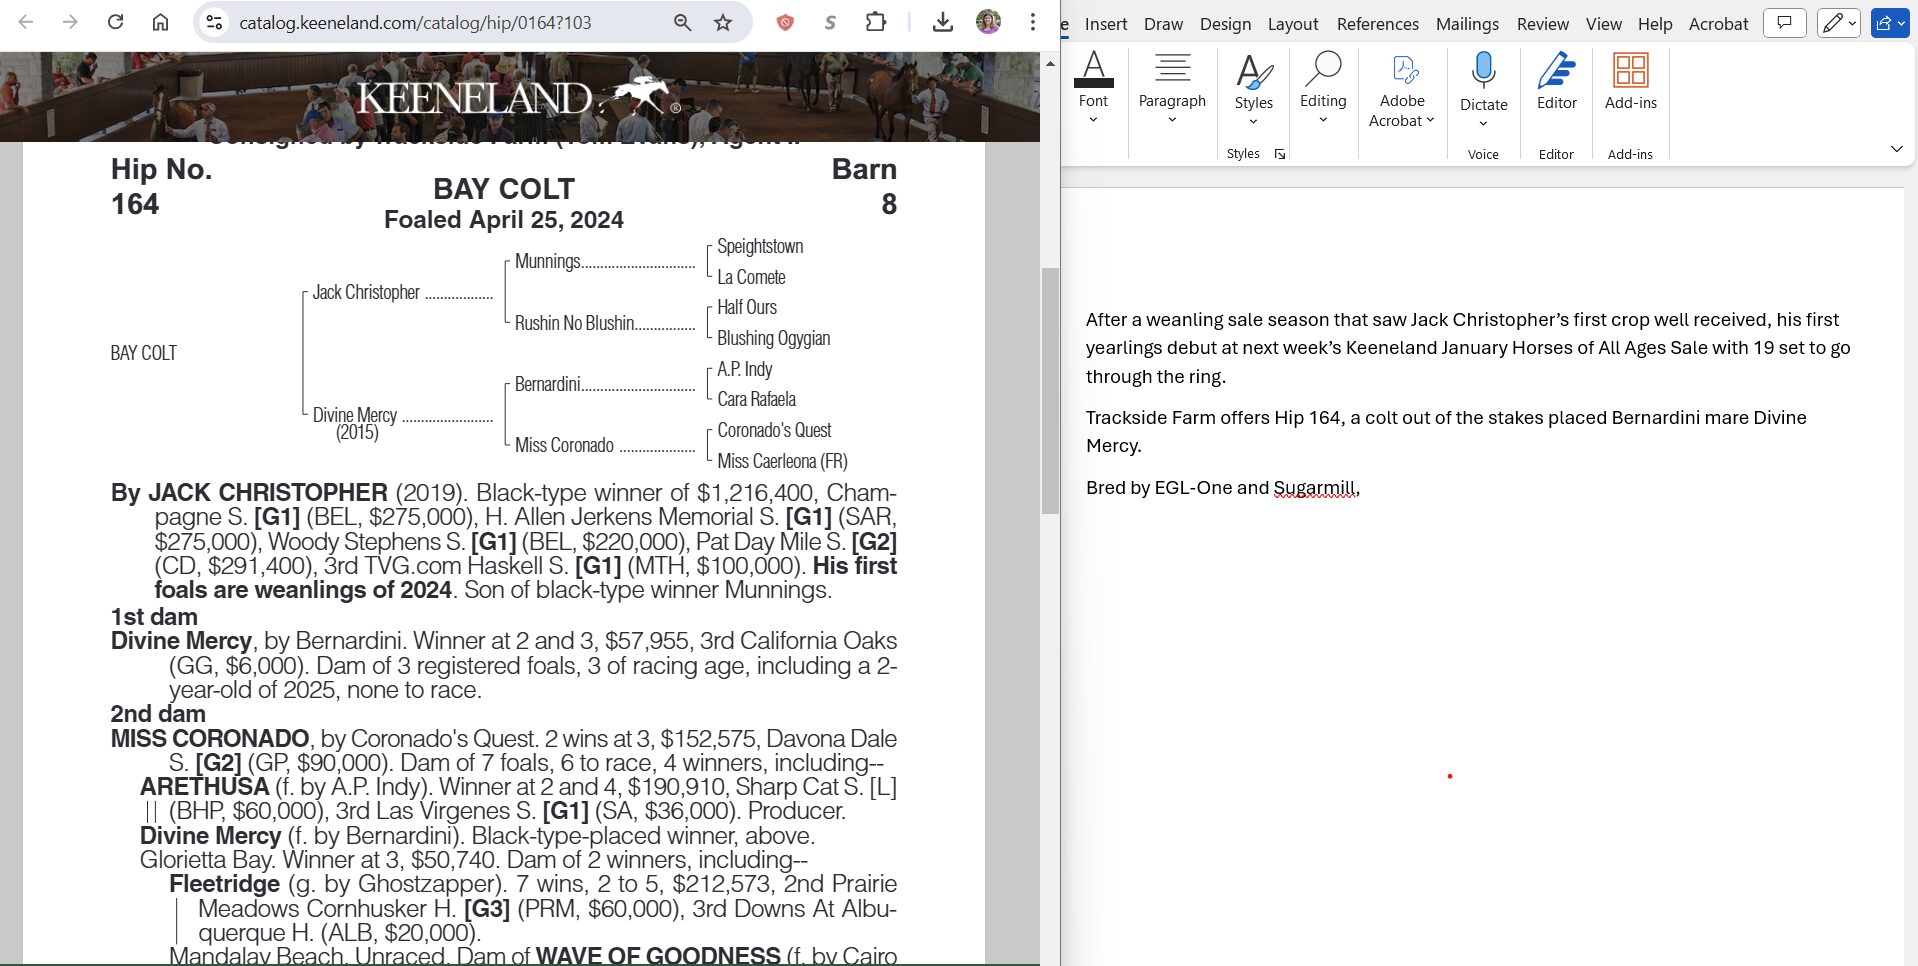Launch the Editor checker
The height and width of the screenshot is (966, 1918).
coord(1556,80)
